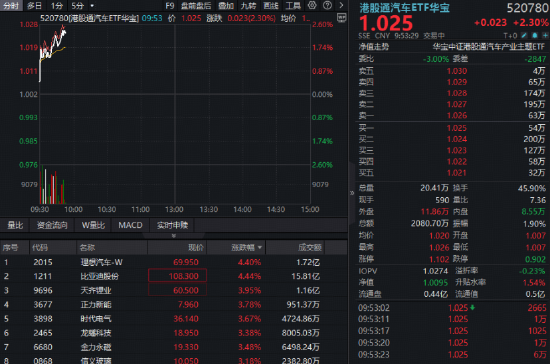Switch to 多日 chart tab
The height and width of the screenshot is (364, 550).
(x=34, y=6)
